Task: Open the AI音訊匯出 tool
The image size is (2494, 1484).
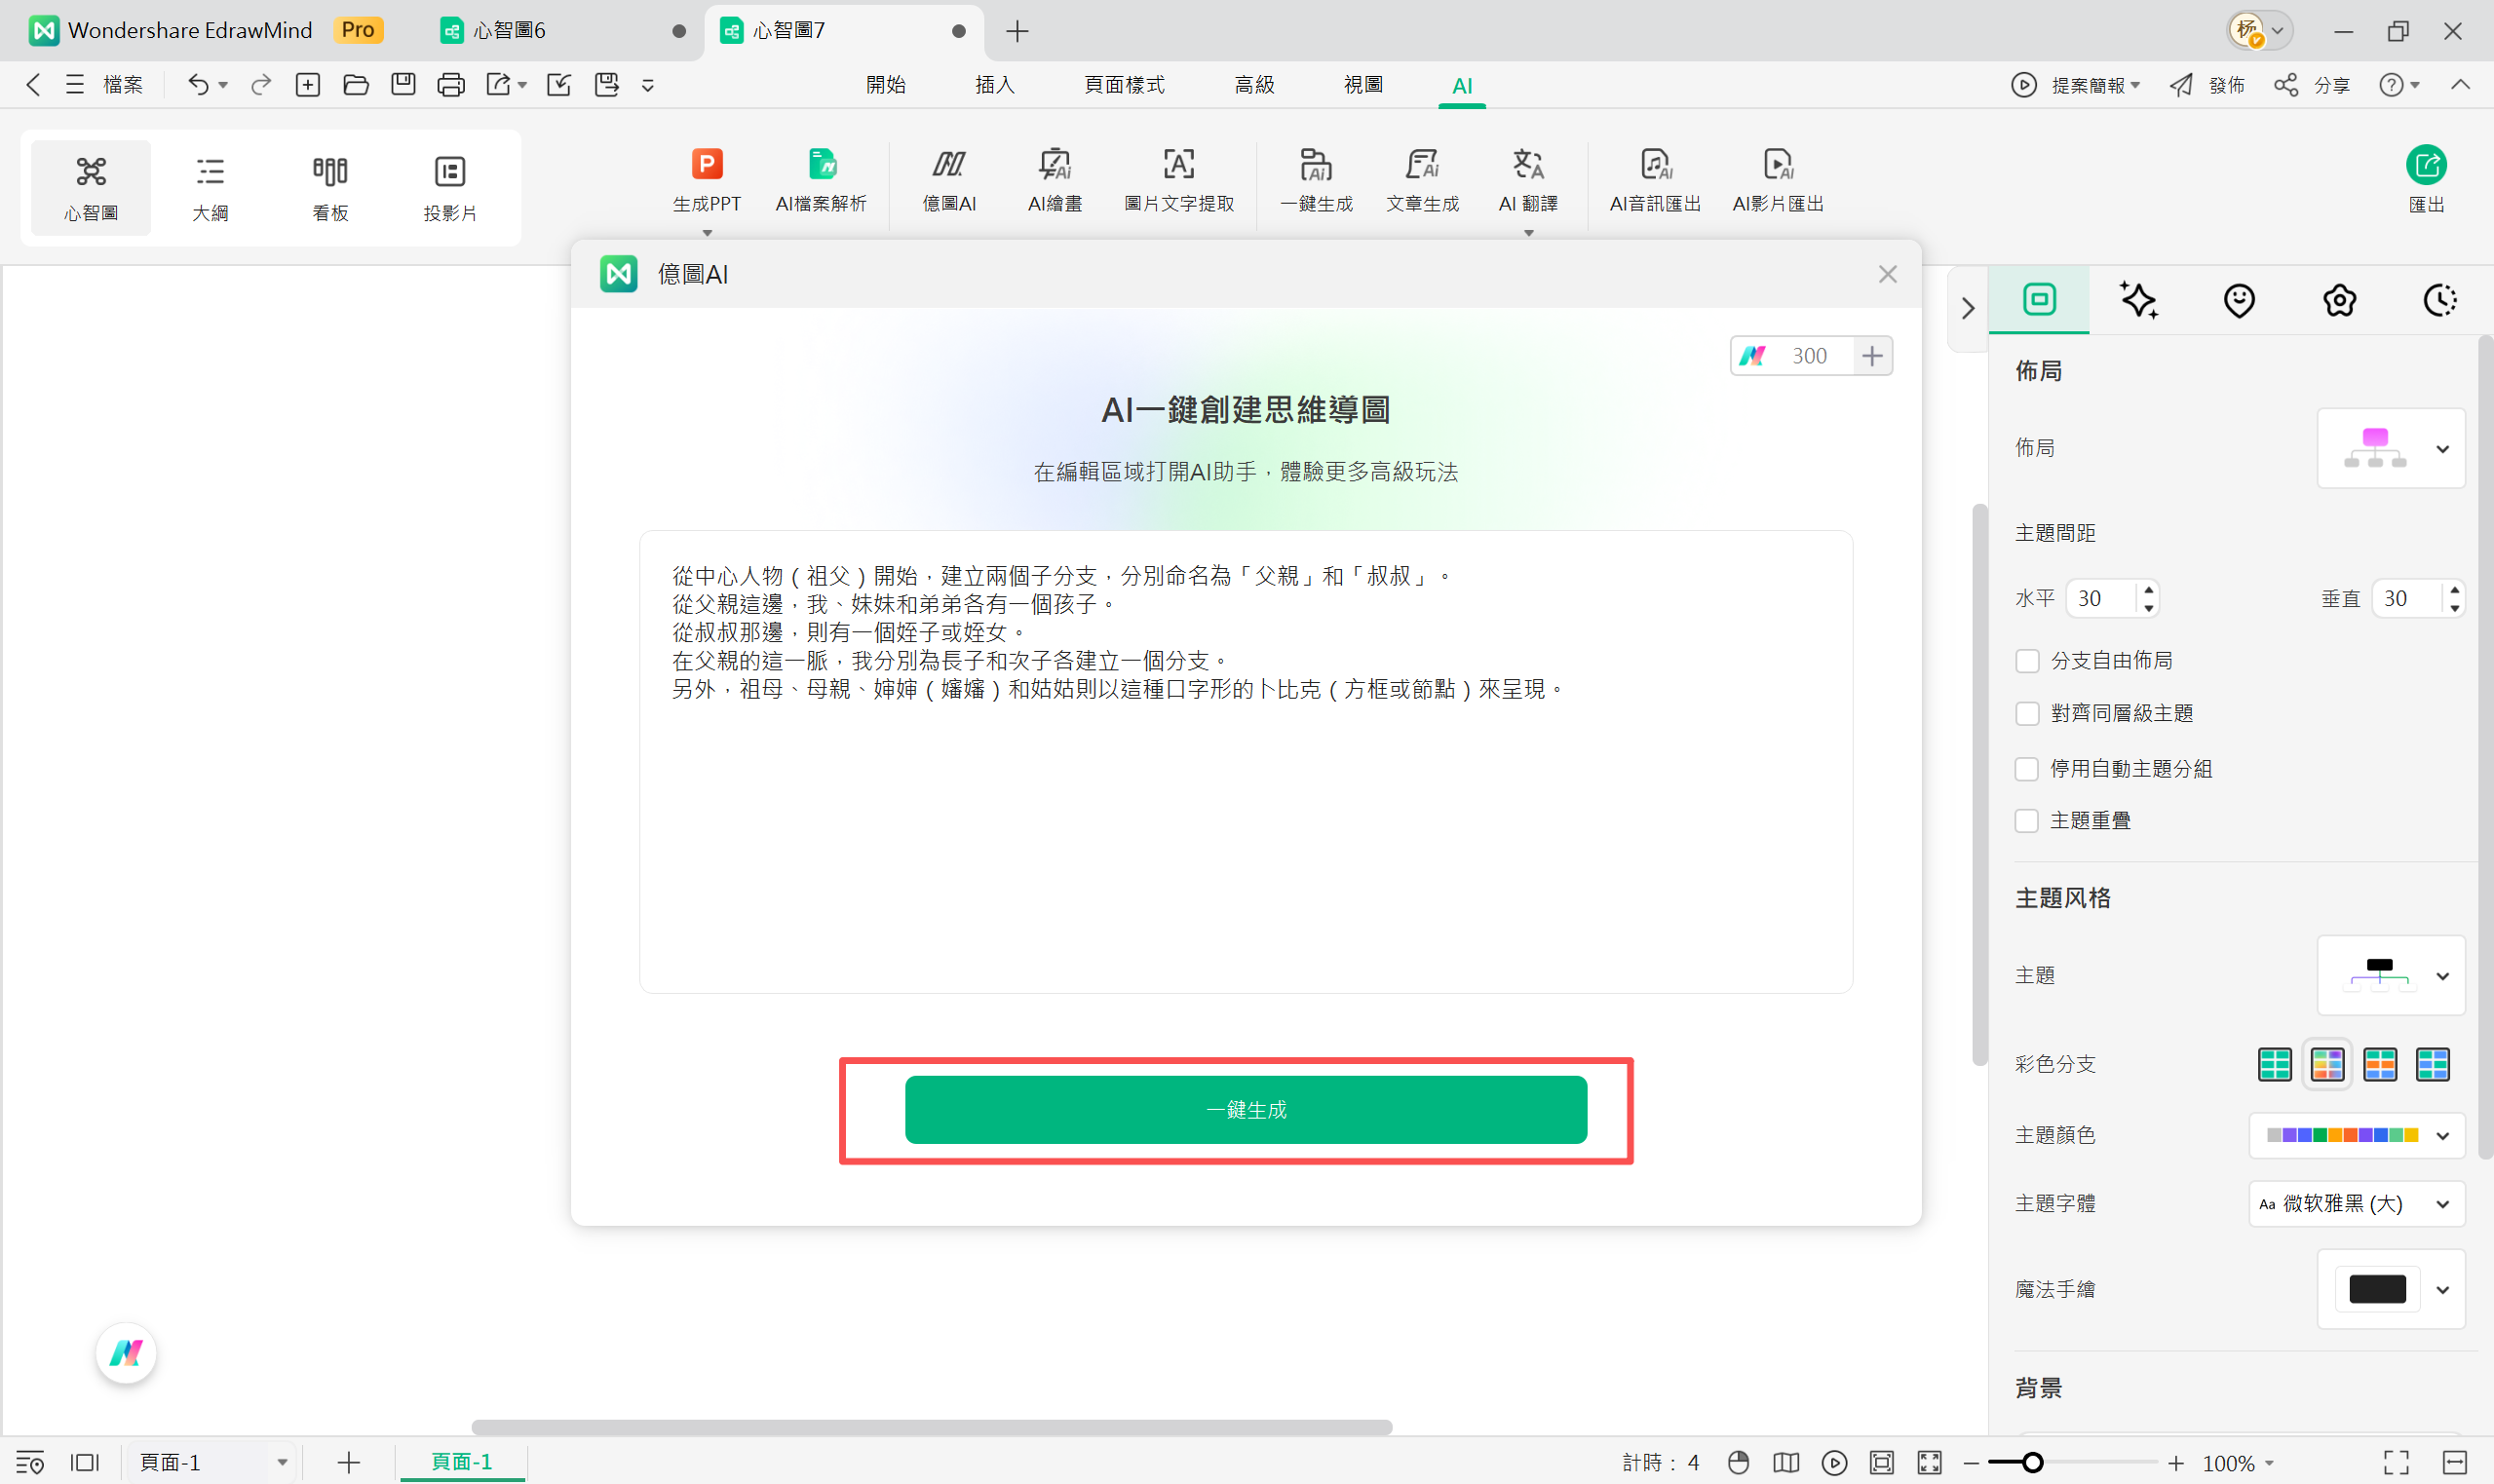Action: click(1654, 180)
